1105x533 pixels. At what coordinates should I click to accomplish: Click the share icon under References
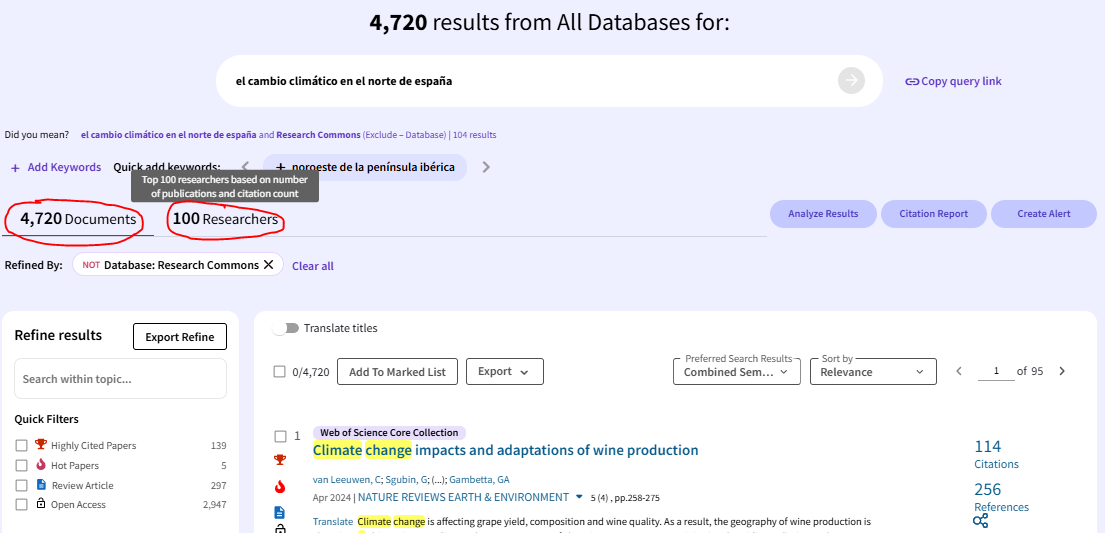(x=980, y=520)
